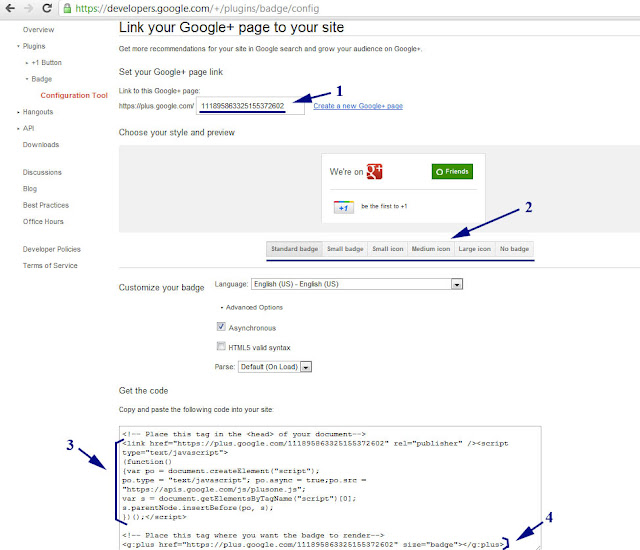Click the 'Choose your style and preview' heading

[x=177, y=133]
